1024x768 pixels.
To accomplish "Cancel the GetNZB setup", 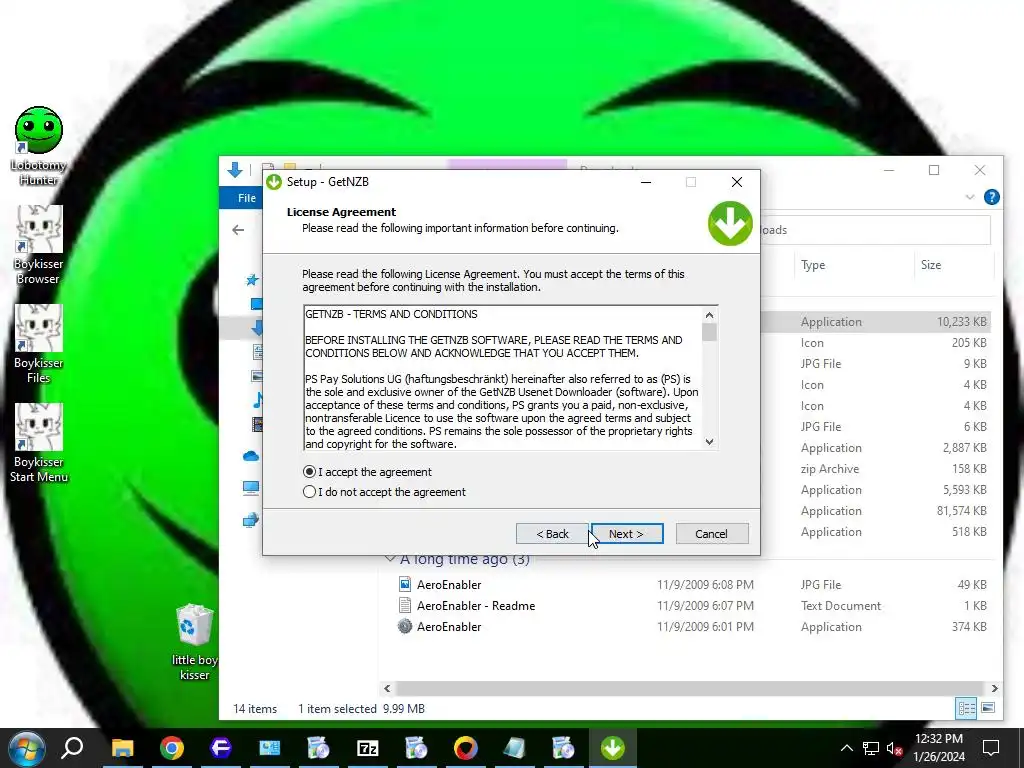I will tap(711, 534).
